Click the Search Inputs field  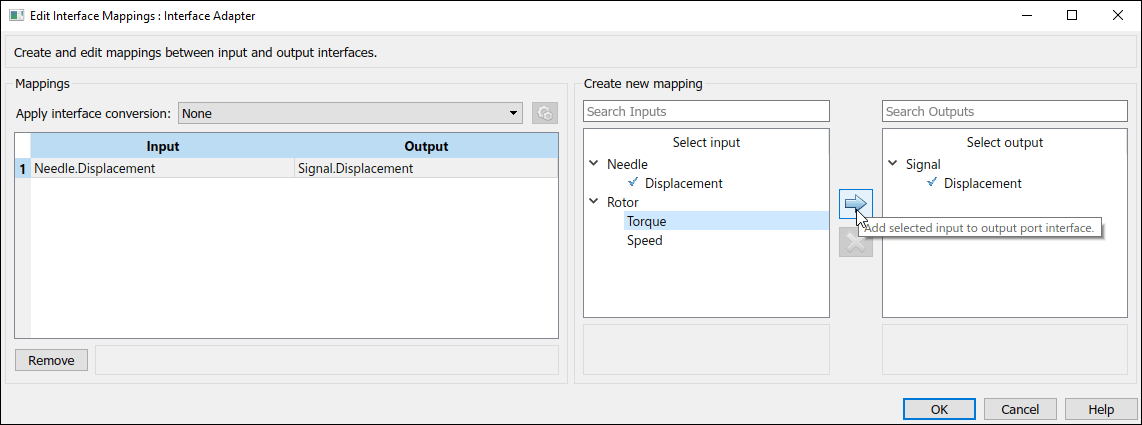pyautogui.click(x=706, y=111)
